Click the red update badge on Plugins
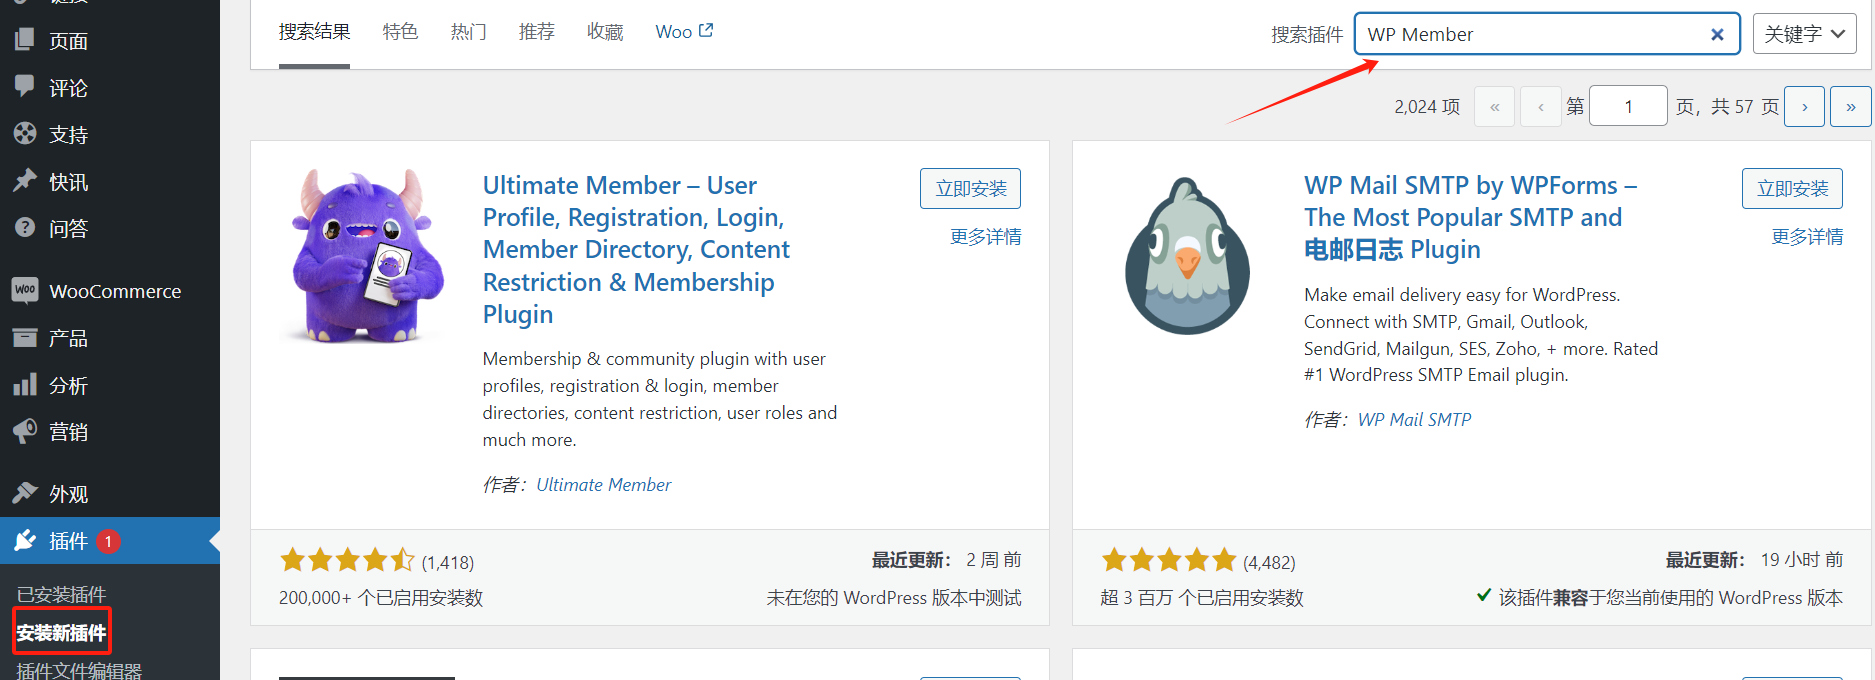The width and height of the screenshot is (1875, 680). click(108, 541)
